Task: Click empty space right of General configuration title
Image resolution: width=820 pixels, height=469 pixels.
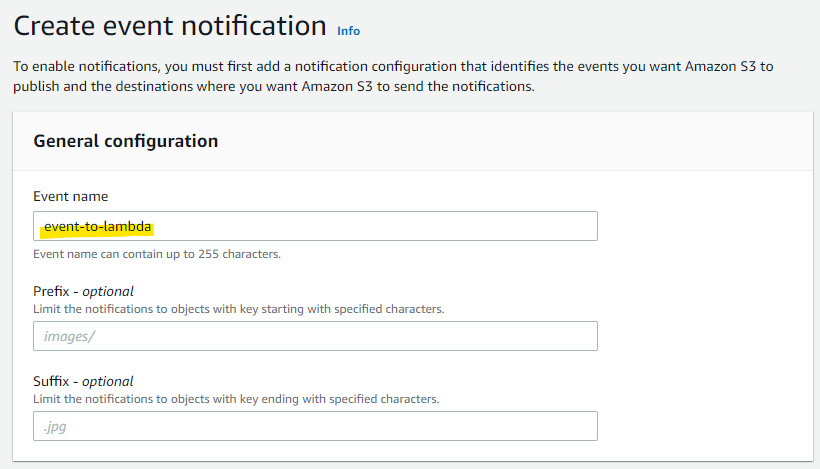Action: (500, 141)
